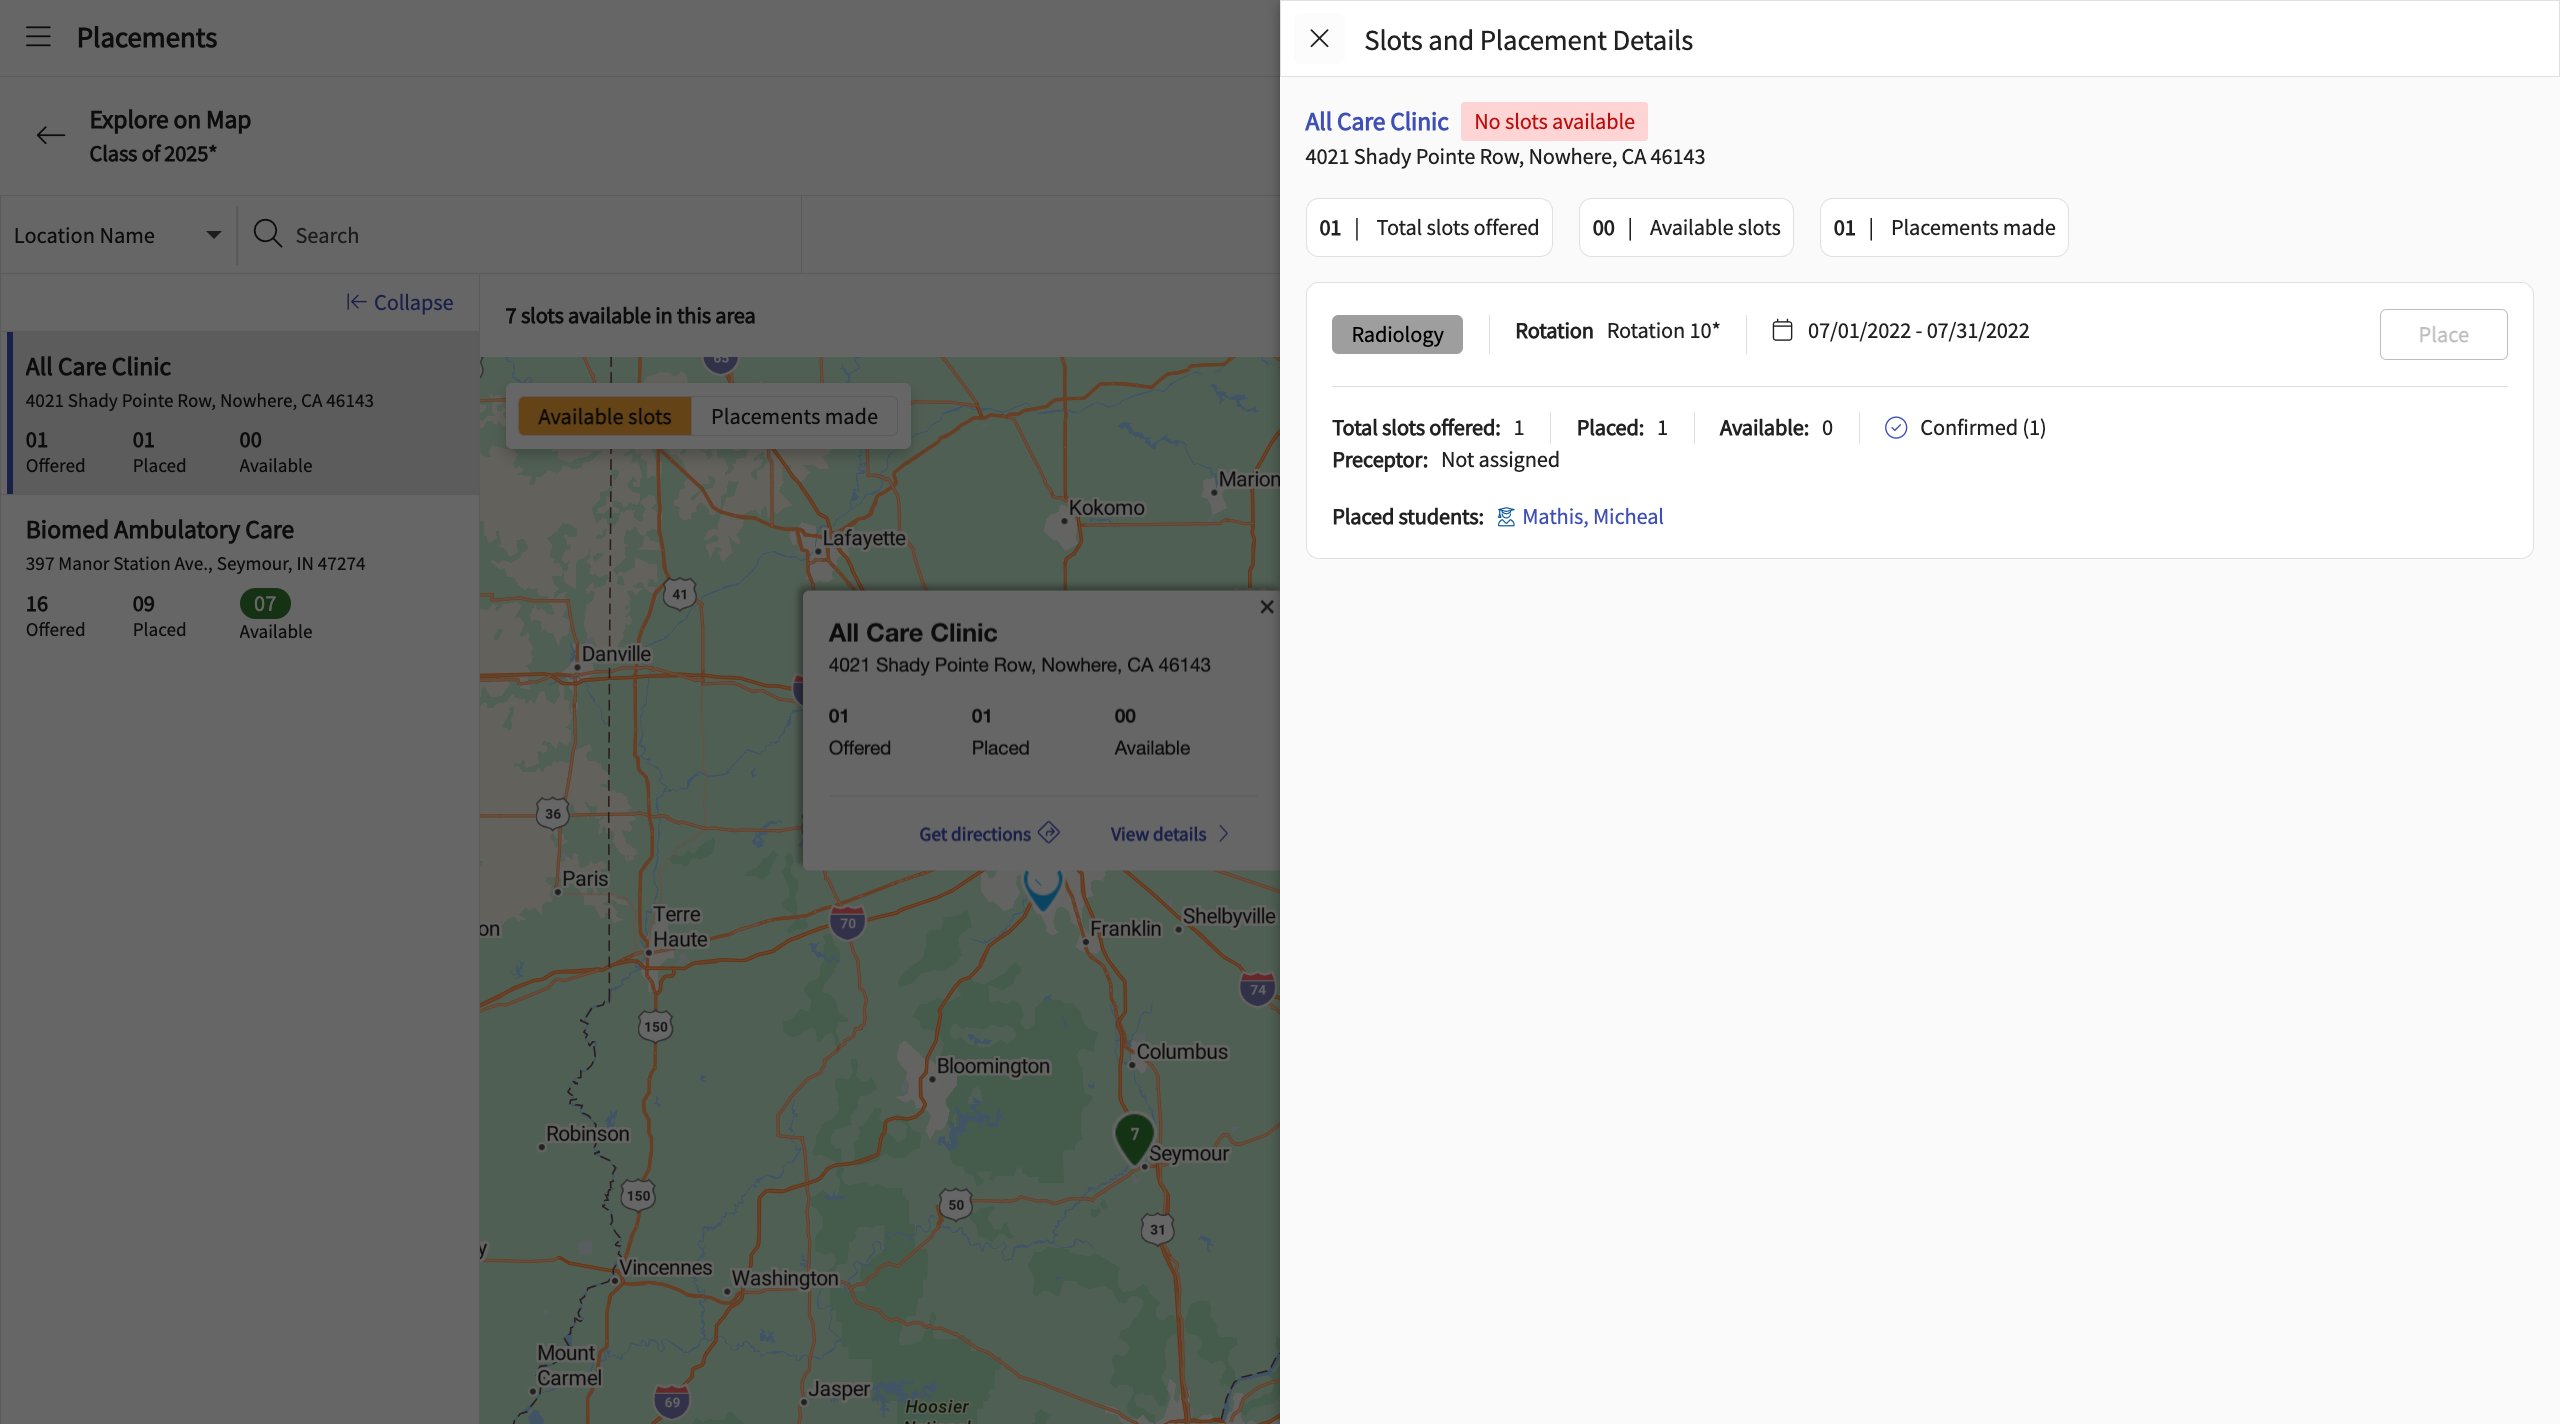Open the All Care Clinic link in details panel
Viewport: 2560px width, 1424px height.
click(x=1376, y=122)
